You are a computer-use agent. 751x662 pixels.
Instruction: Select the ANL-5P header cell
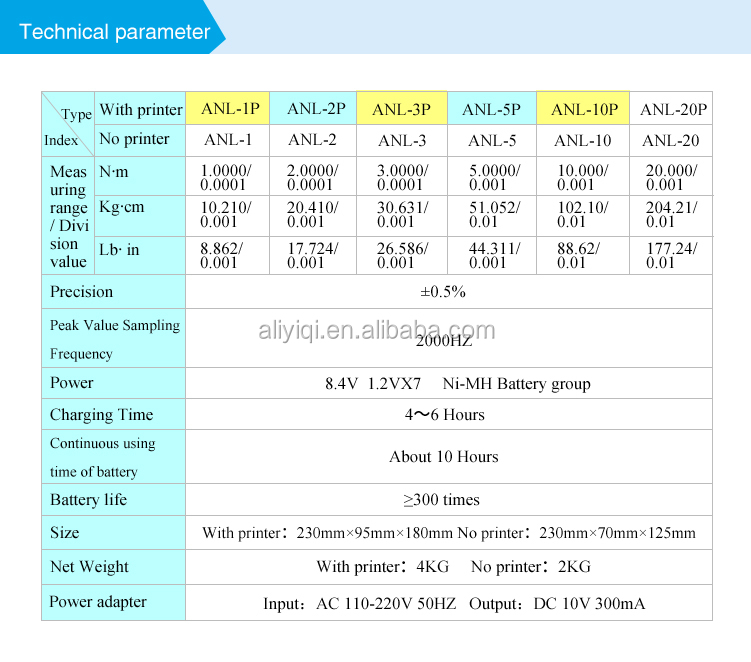coord(492,108)
